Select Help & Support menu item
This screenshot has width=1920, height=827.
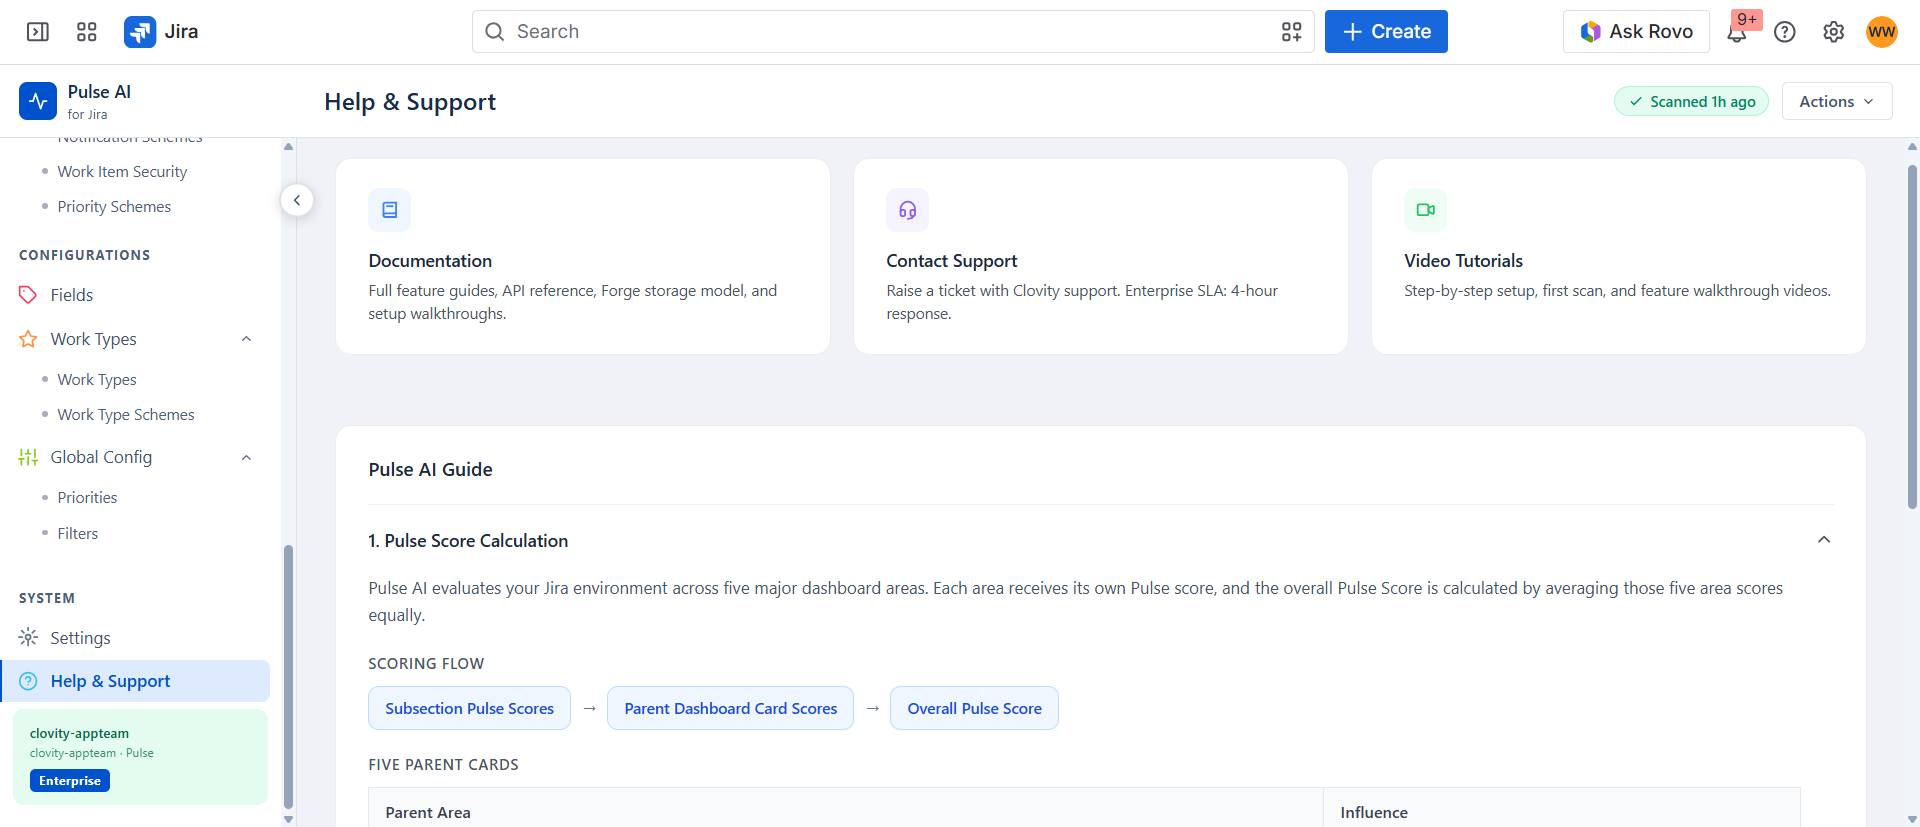tap(136, 681)
